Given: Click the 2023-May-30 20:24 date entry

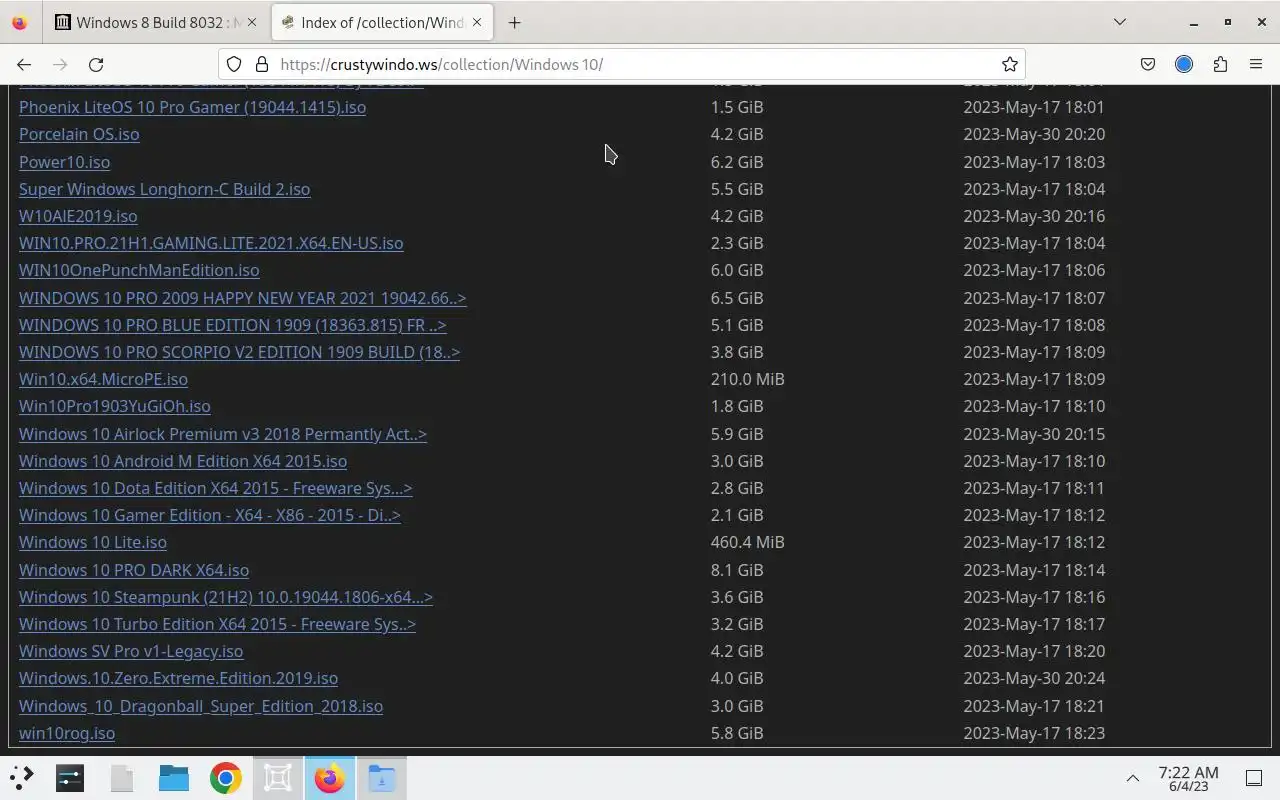Looking at the screenshot, I should [x=1034, y=678].
